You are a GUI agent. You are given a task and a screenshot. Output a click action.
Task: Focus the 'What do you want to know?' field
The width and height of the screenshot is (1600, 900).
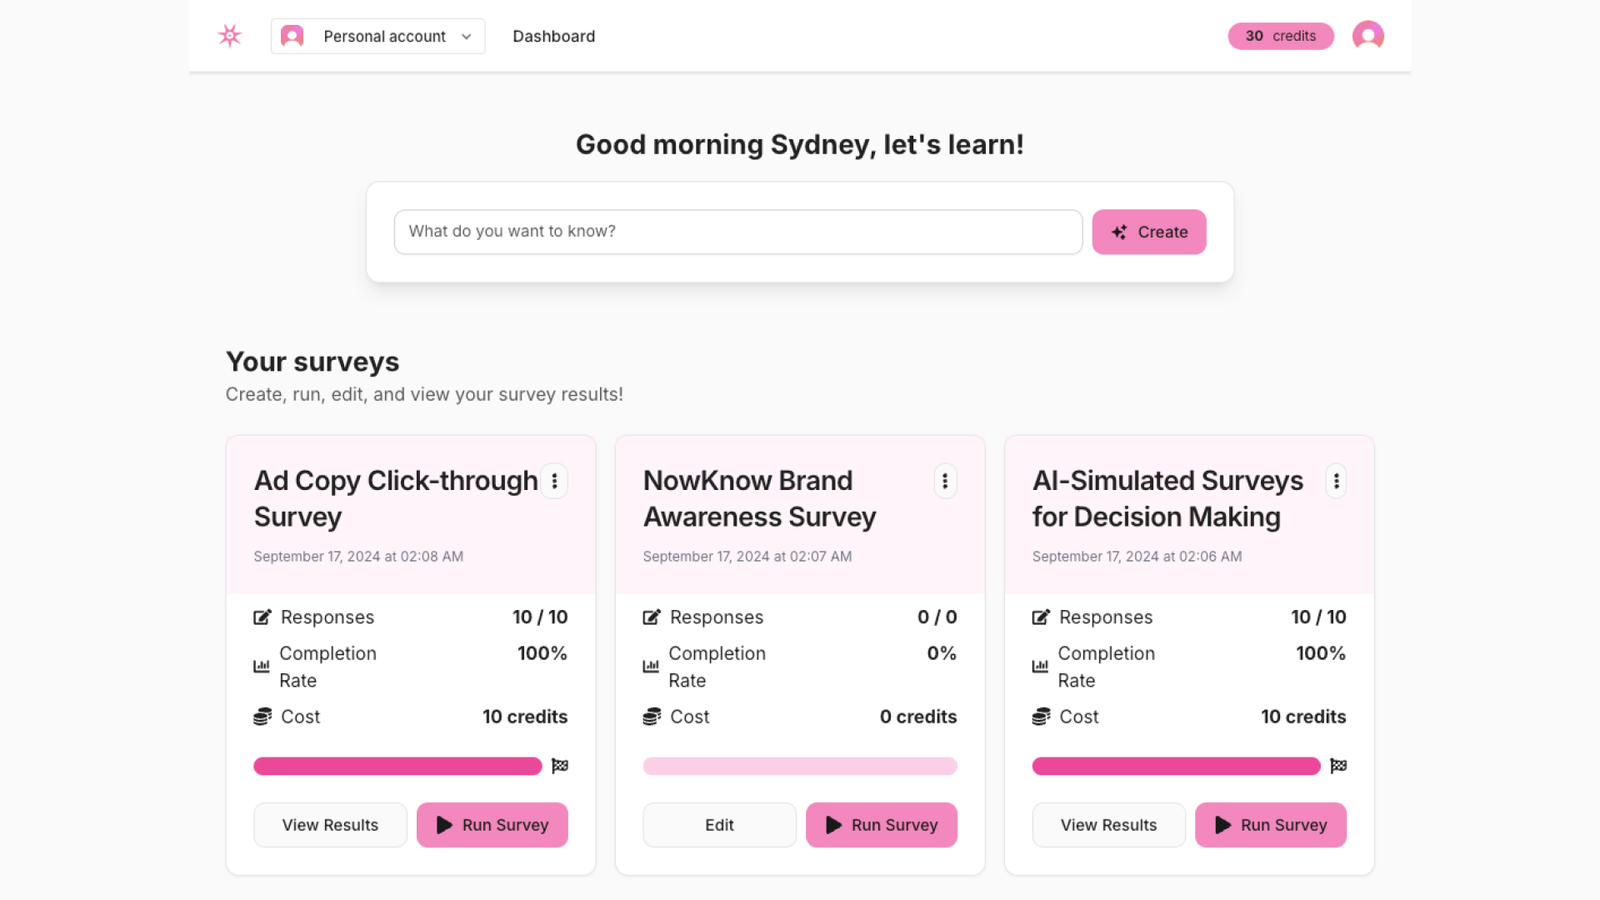pos(738,232)
